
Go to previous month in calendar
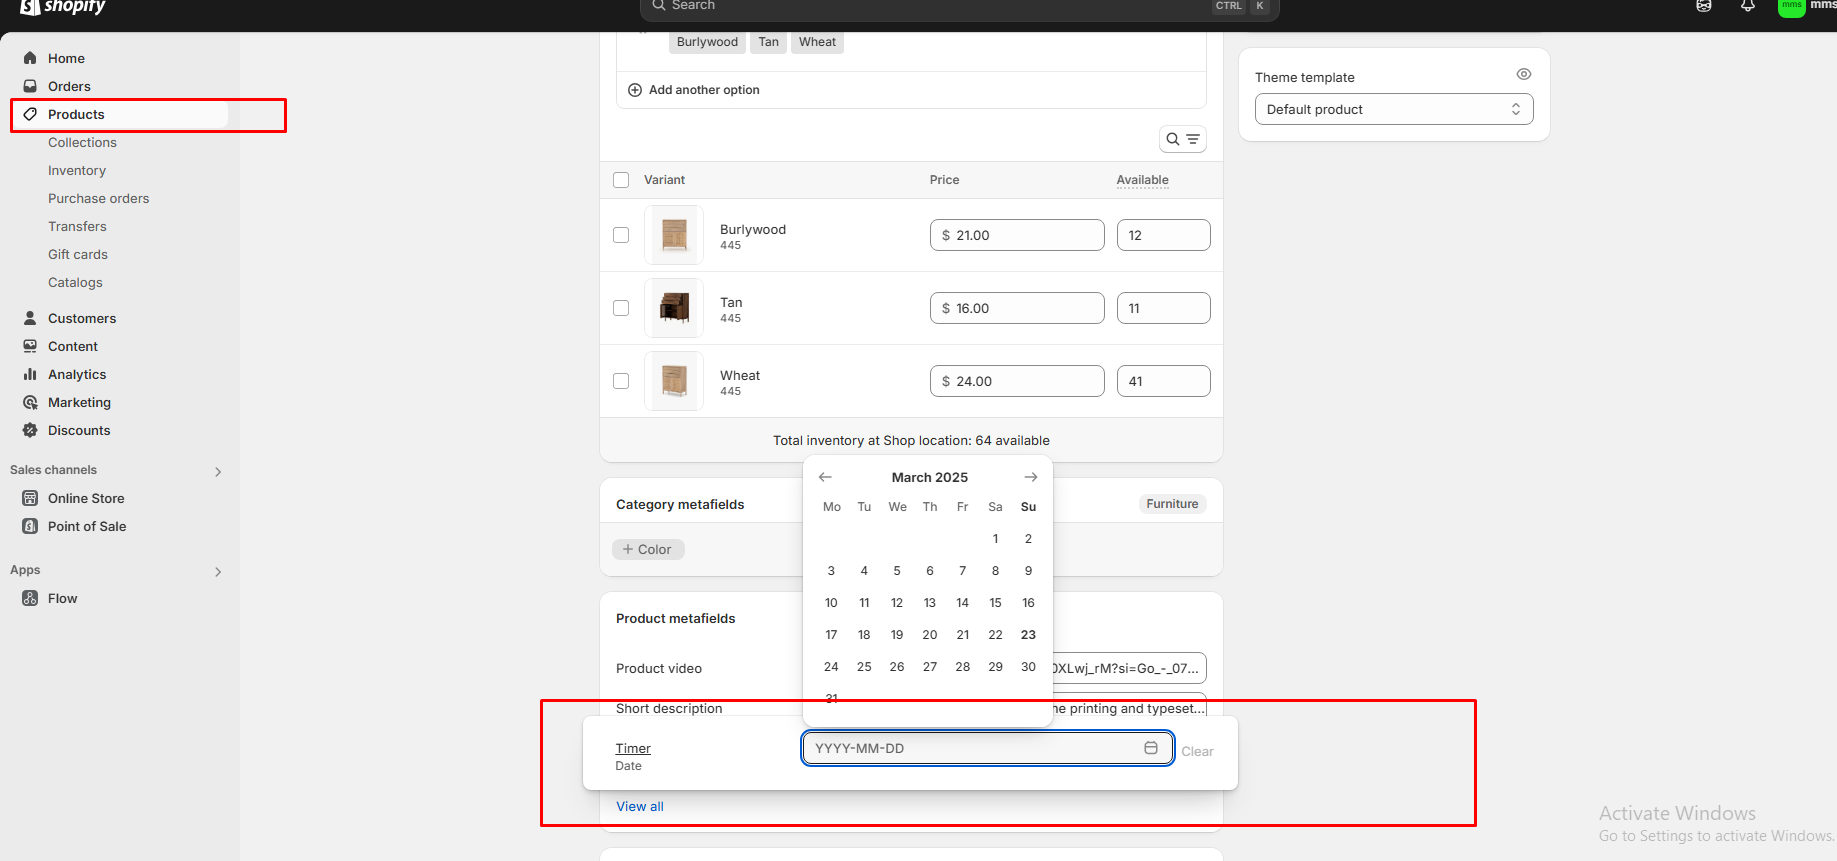pyautogui.click(x=825, y=477)
